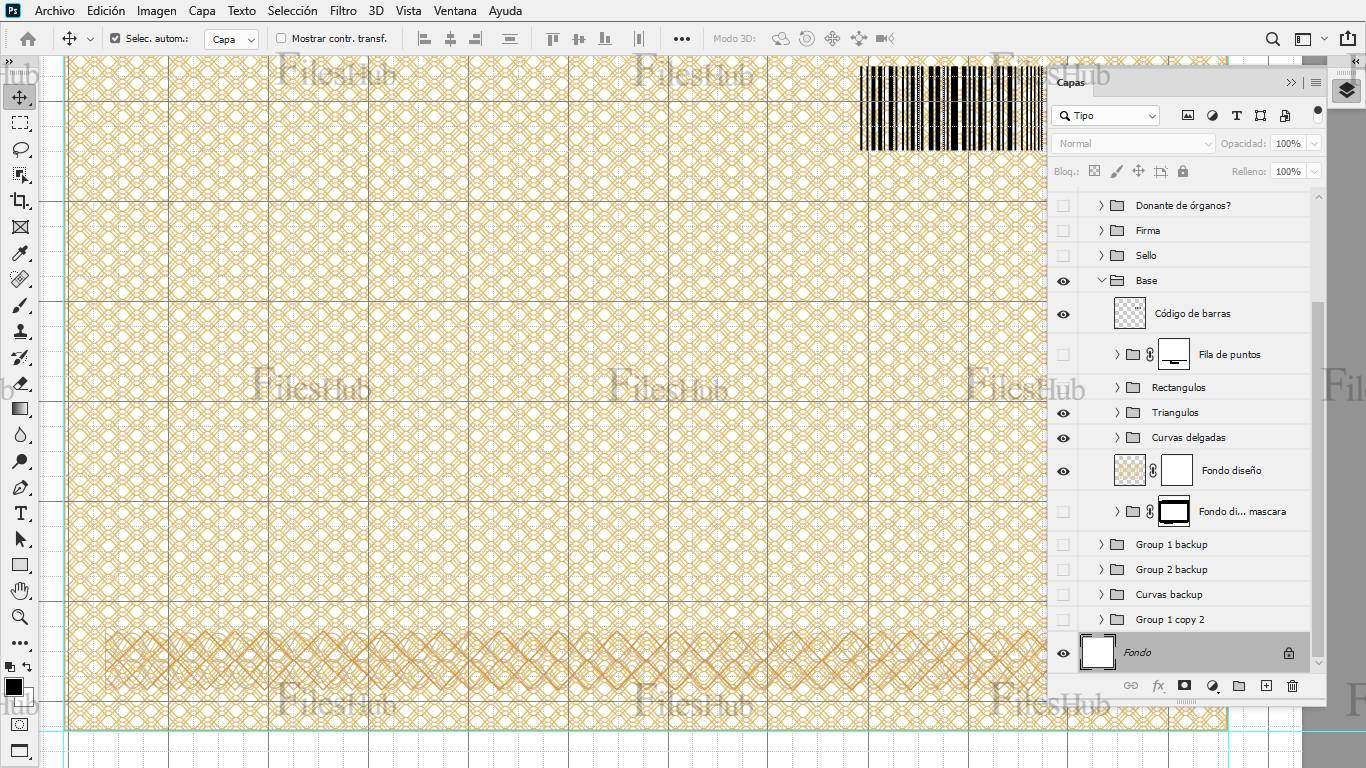
Task: Select the Eyedropper tool
Action: (19, 254)
